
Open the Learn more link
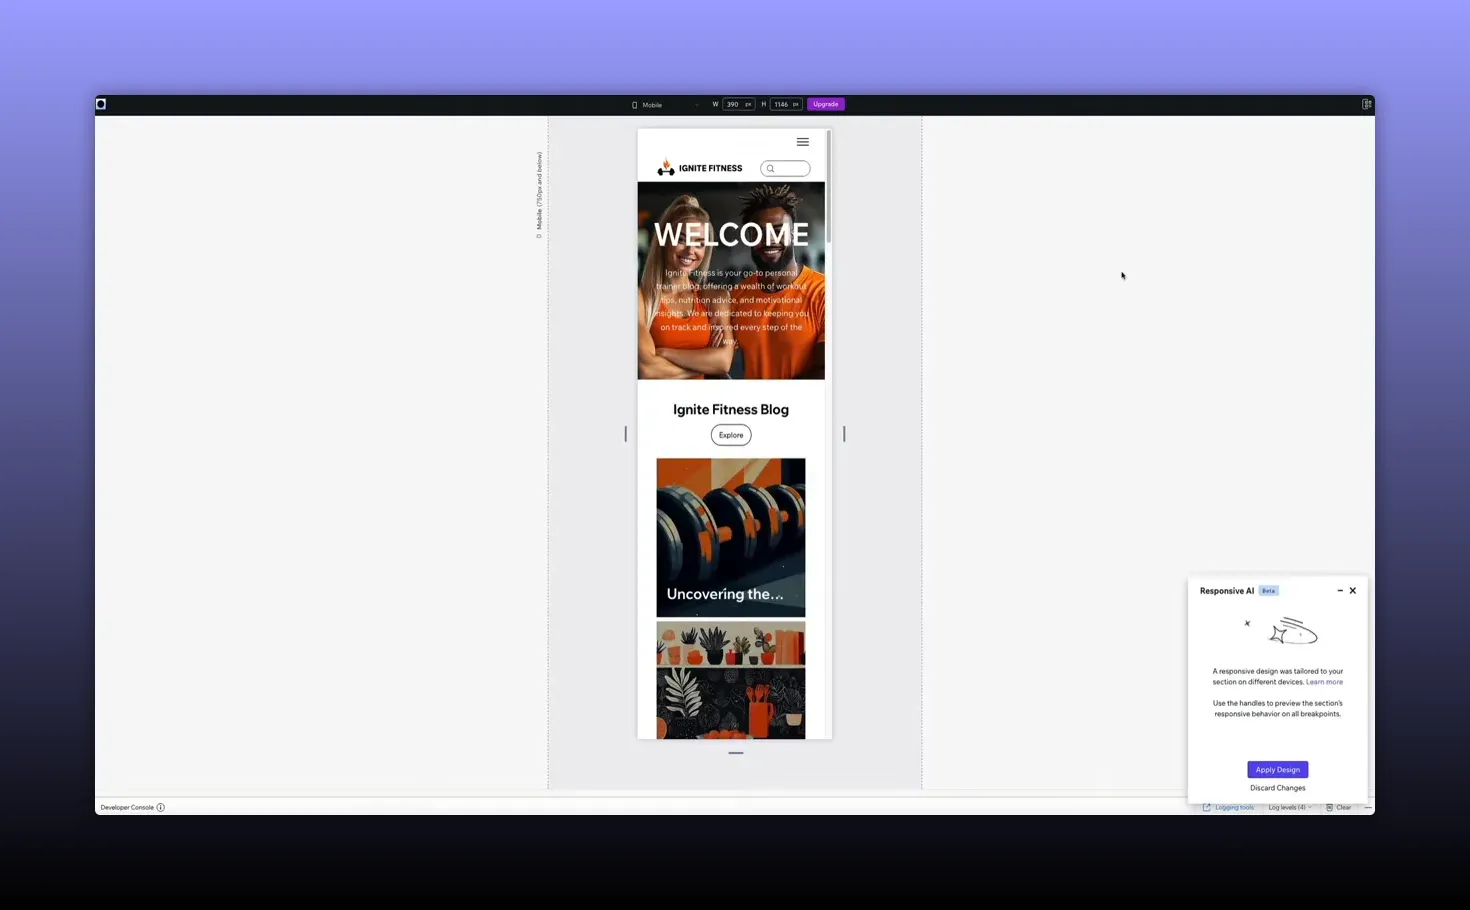coord(1324,682)
